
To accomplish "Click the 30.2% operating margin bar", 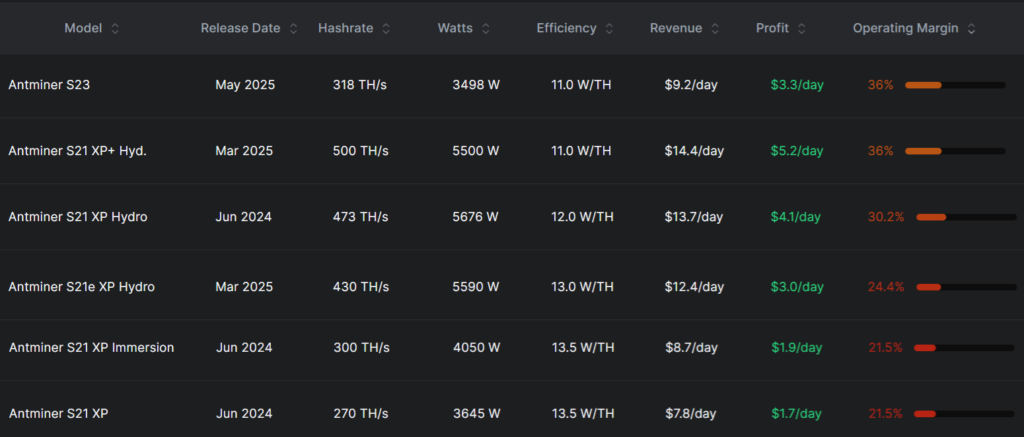I will click(965, 217).
